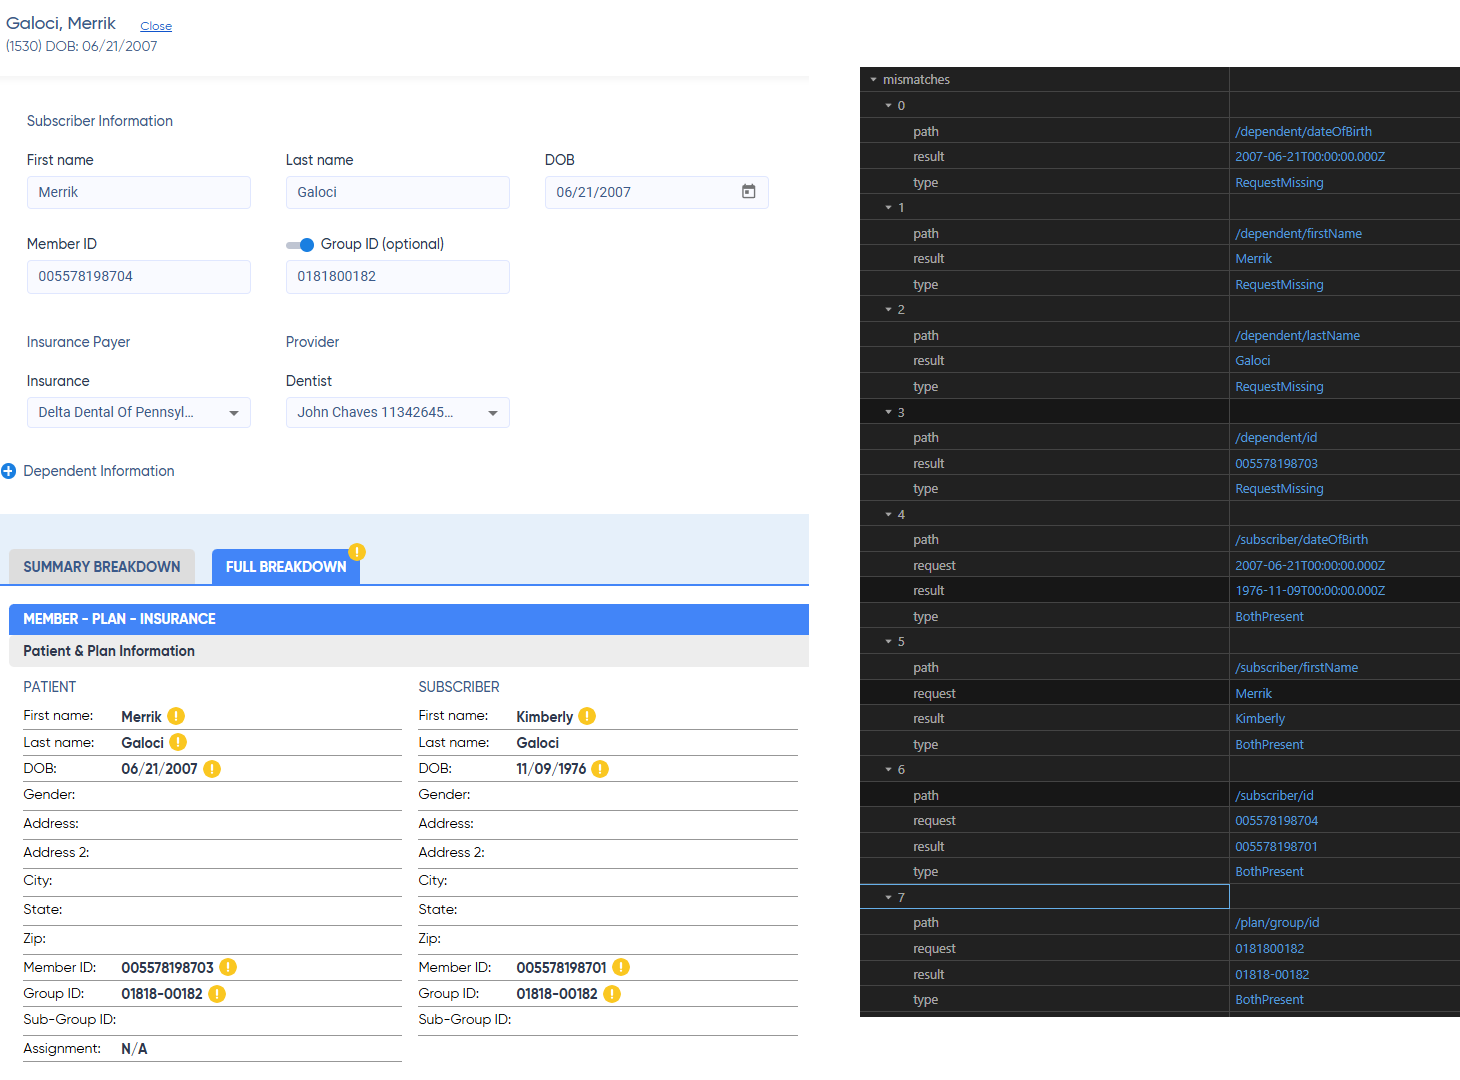1460x1080 pixels.
Task: Click warning icon next to Member ID 005578198703
Action: click(228, 967)
